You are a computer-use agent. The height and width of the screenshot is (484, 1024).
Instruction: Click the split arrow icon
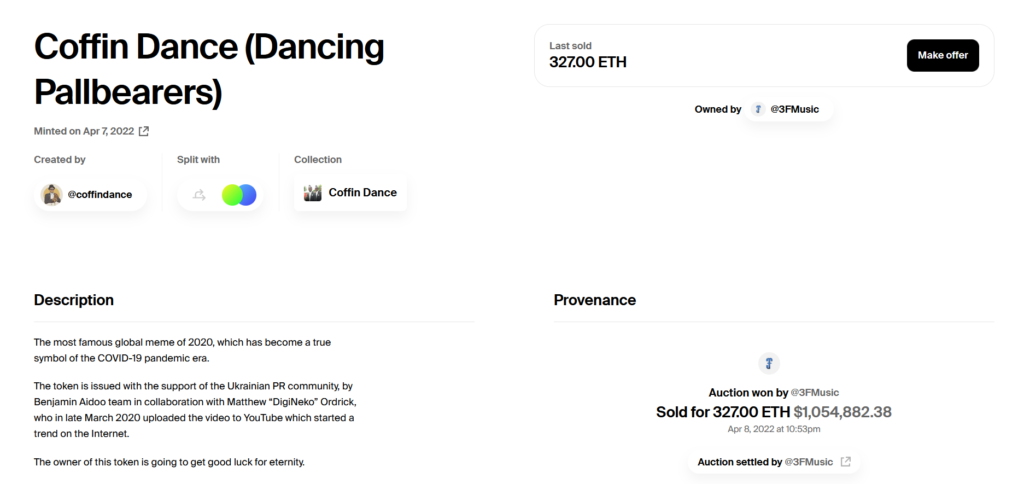[x=199, y=195]
